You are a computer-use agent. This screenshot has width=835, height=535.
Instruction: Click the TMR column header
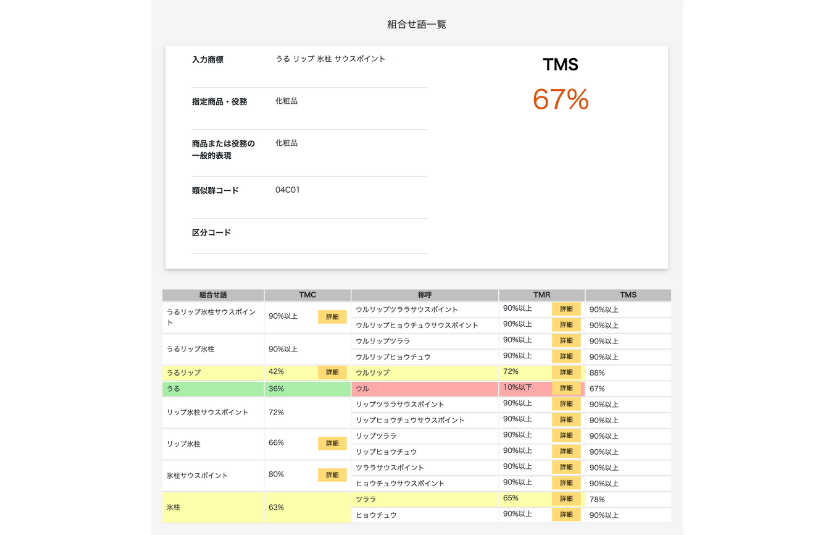click(x=542, y=295)
